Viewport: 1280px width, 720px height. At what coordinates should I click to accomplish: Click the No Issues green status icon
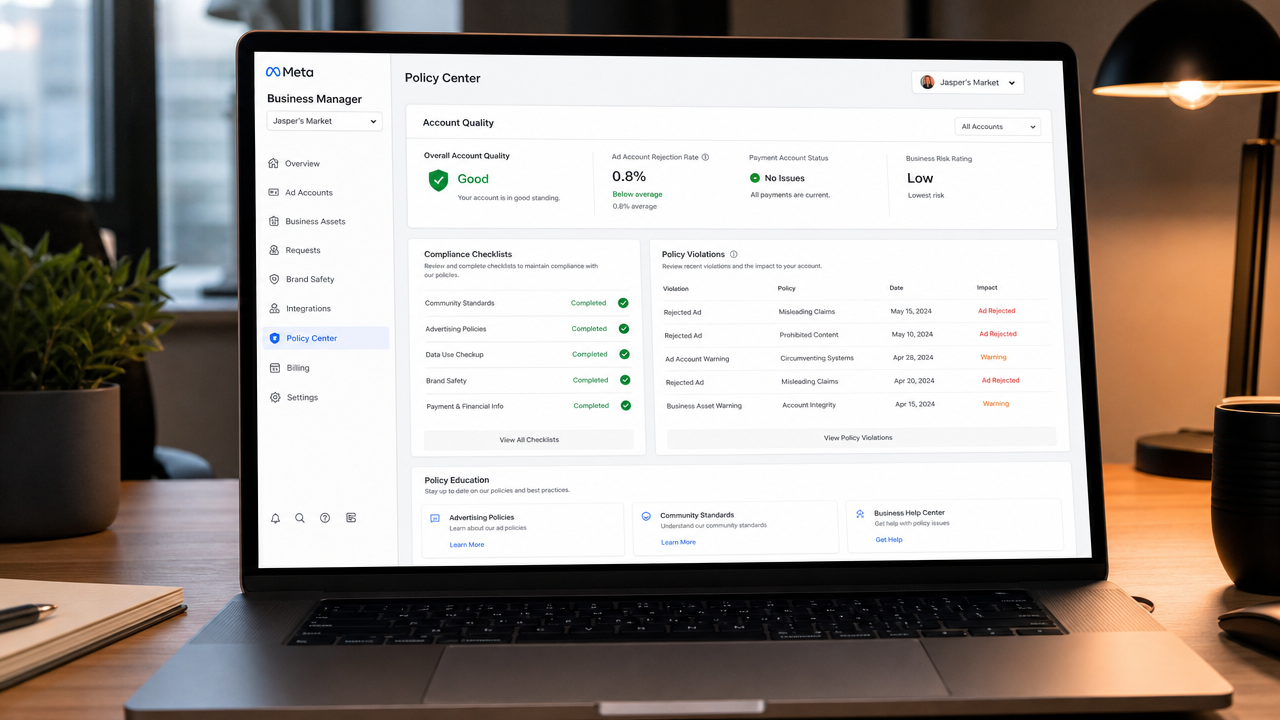point(755,178)
